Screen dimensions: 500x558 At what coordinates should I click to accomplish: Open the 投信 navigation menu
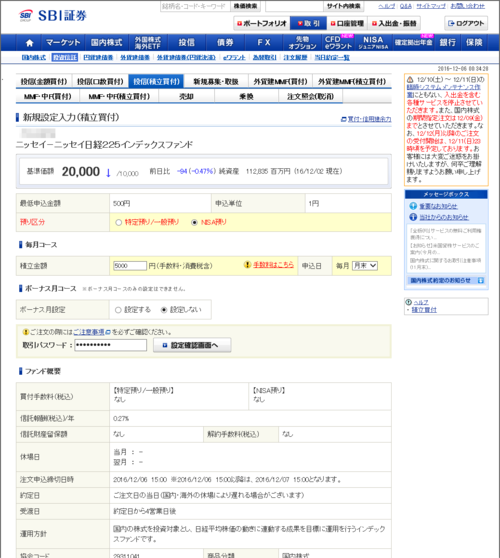pyautogui.click(x=186, y=43)
